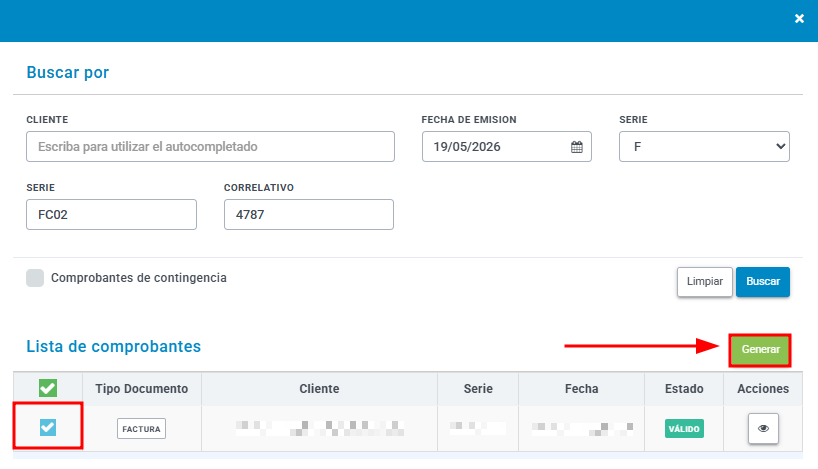This screenshot has width=818, height=469.
Task: Click the SERIE field containing FC02
Action: 112,214
